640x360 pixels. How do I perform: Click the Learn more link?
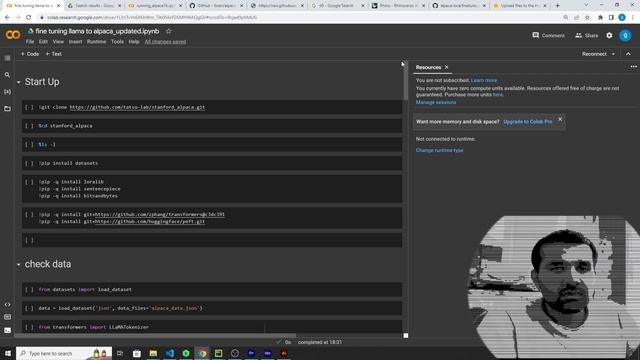(x=484, y=80)
